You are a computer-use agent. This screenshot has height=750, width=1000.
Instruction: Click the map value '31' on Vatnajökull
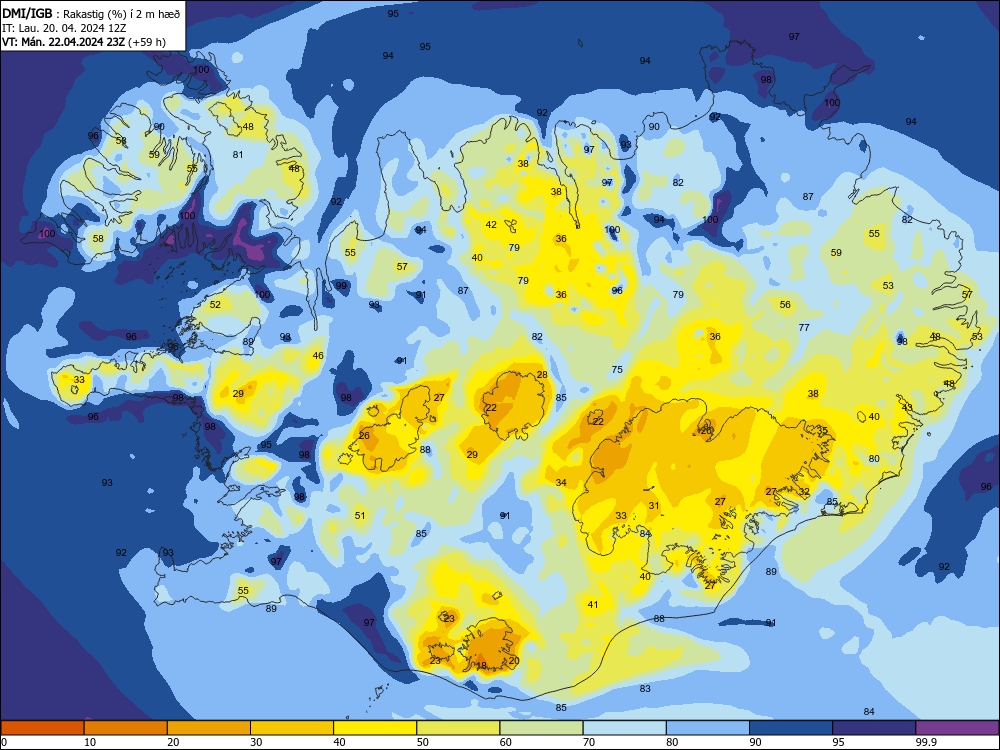pyautogui.click(x=654, y=506)
